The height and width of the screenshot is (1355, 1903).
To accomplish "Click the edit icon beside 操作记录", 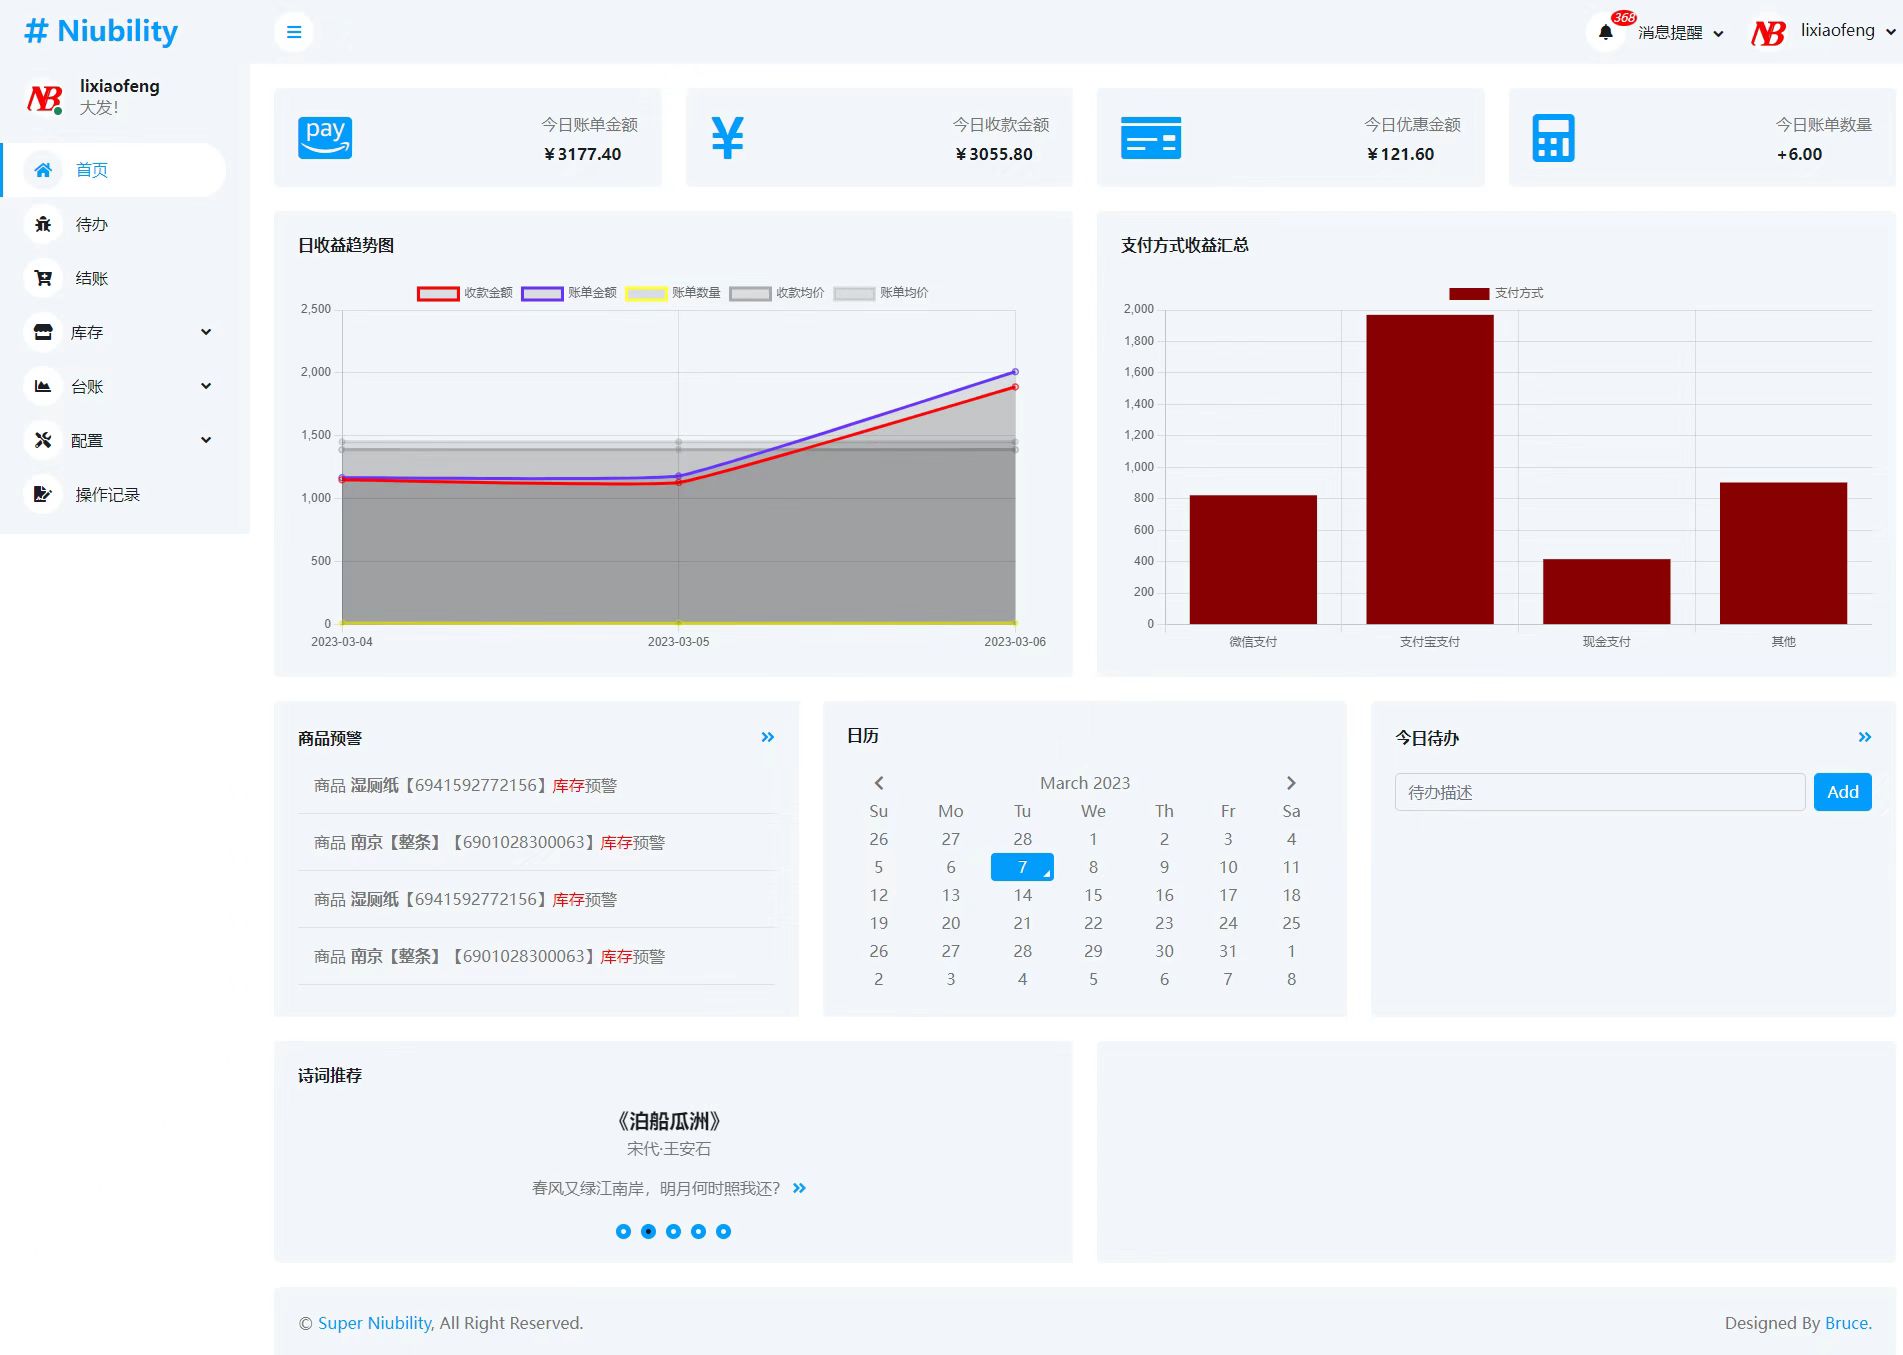I will coord(43,494).
